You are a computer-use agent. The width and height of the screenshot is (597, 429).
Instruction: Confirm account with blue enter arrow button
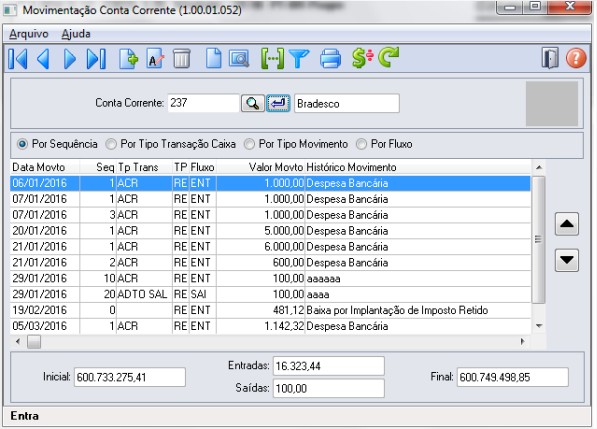(x=278, y=103)
